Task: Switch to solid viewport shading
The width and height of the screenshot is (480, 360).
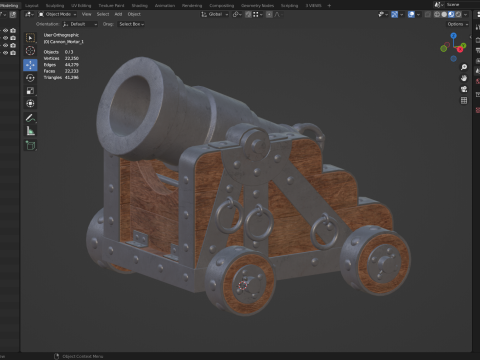Action: 444,14
